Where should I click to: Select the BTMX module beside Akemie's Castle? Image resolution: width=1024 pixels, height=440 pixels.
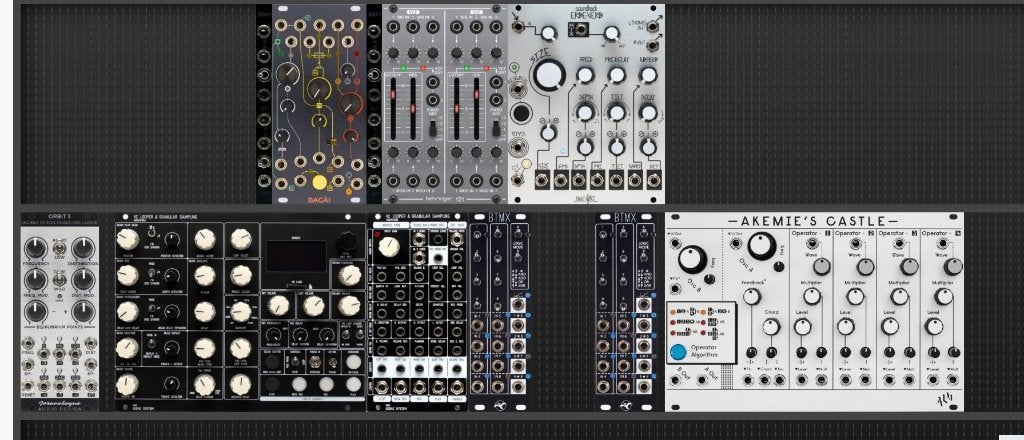[x=626, y=312]
